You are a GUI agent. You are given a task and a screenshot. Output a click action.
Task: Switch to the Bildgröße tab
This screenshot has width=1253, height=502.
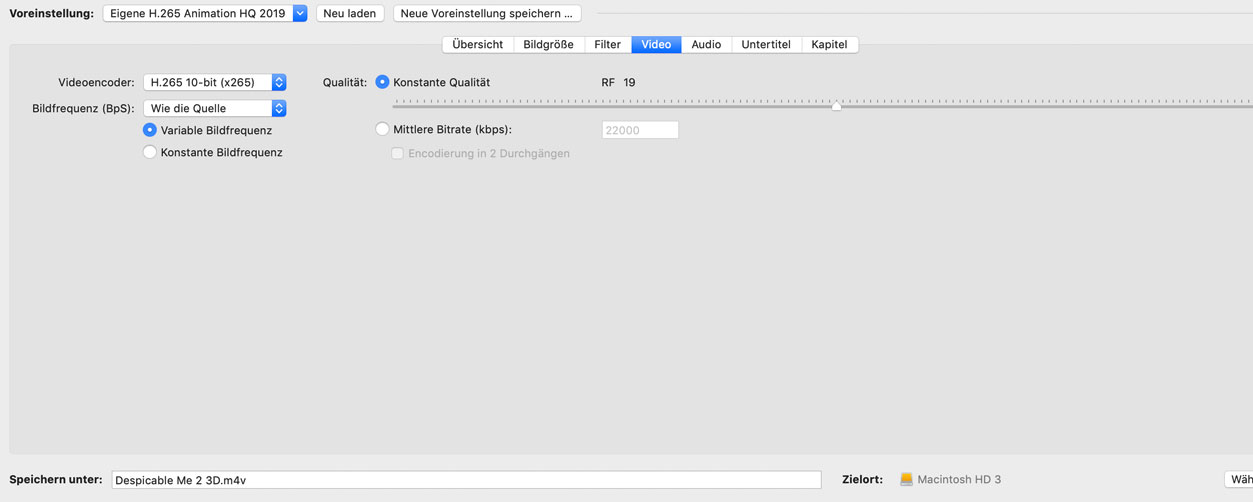click(548, 45)
